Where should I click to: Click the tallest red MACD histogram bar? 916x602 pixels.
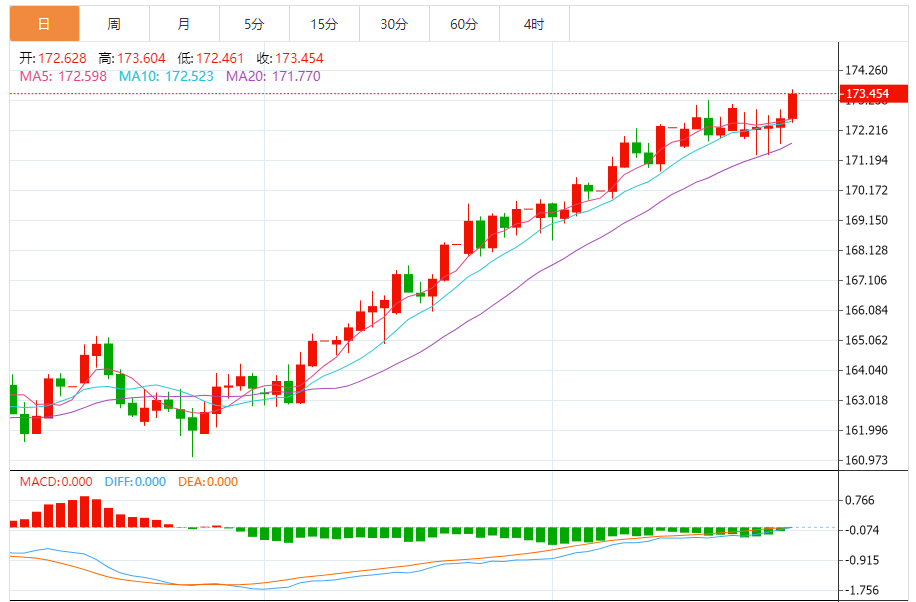pos(85,511)
